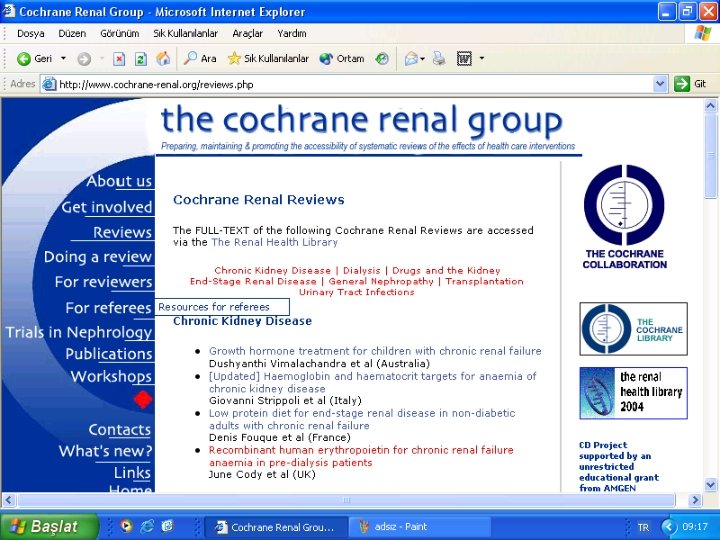720x540 pixels.
Task: Click the Geri back arrow icon
Action: coord(23,59)
